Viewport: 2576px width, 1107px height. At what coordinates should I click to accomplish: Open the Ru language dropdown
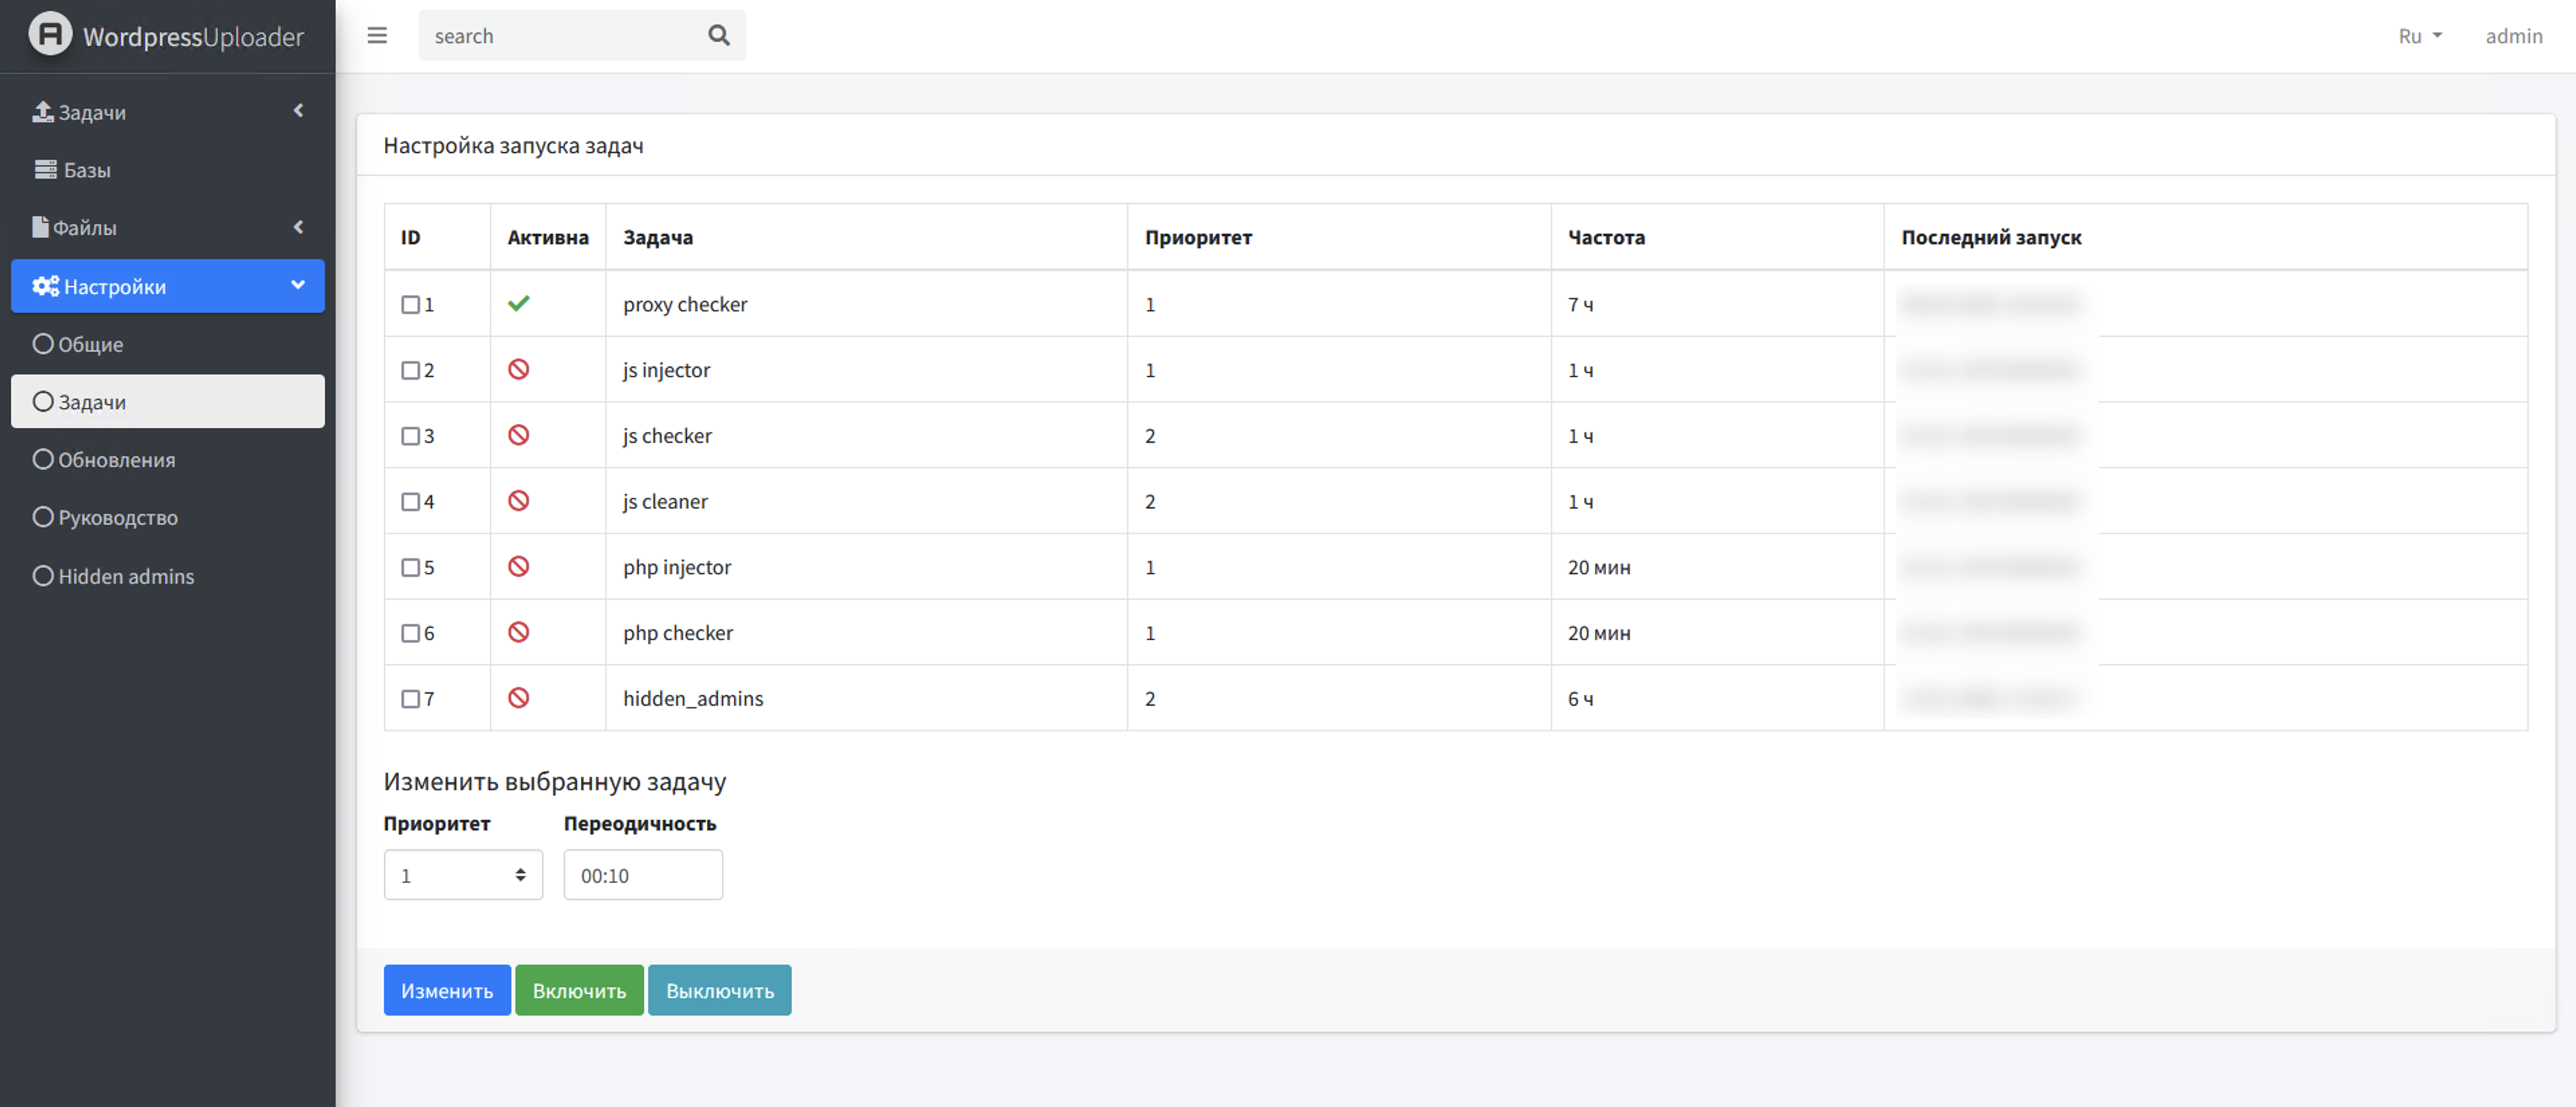[x=2419, y=36]
